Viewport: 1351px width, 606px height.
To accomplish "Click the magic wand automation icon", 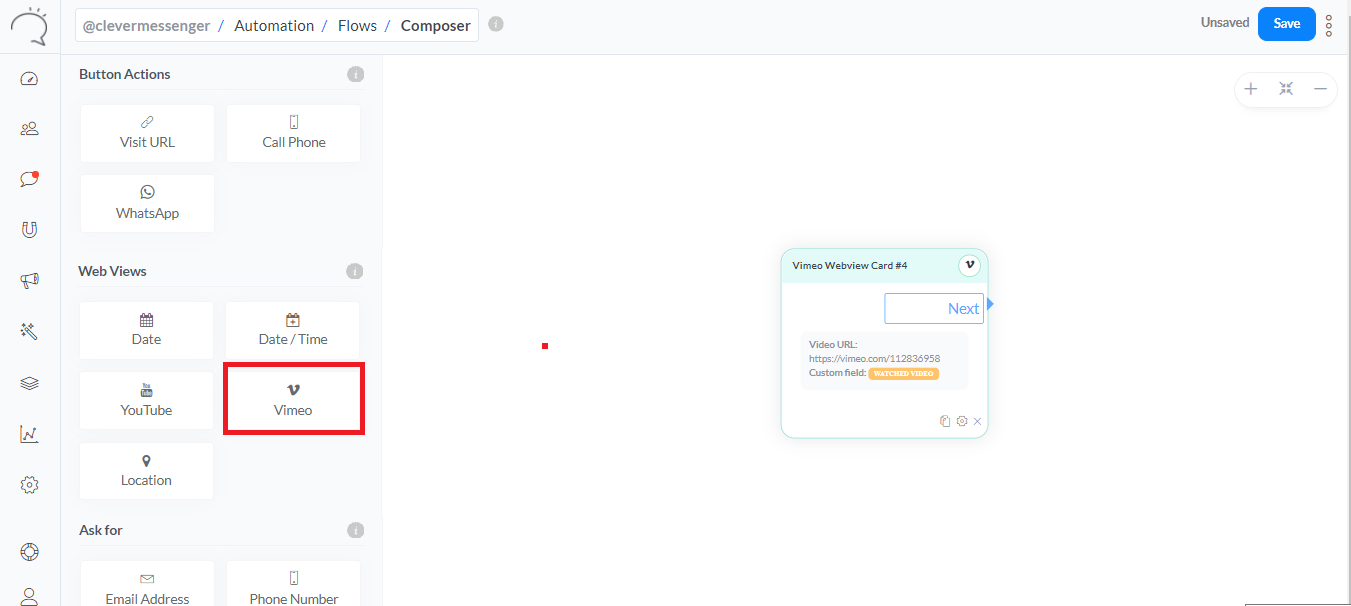I will 29,331.
